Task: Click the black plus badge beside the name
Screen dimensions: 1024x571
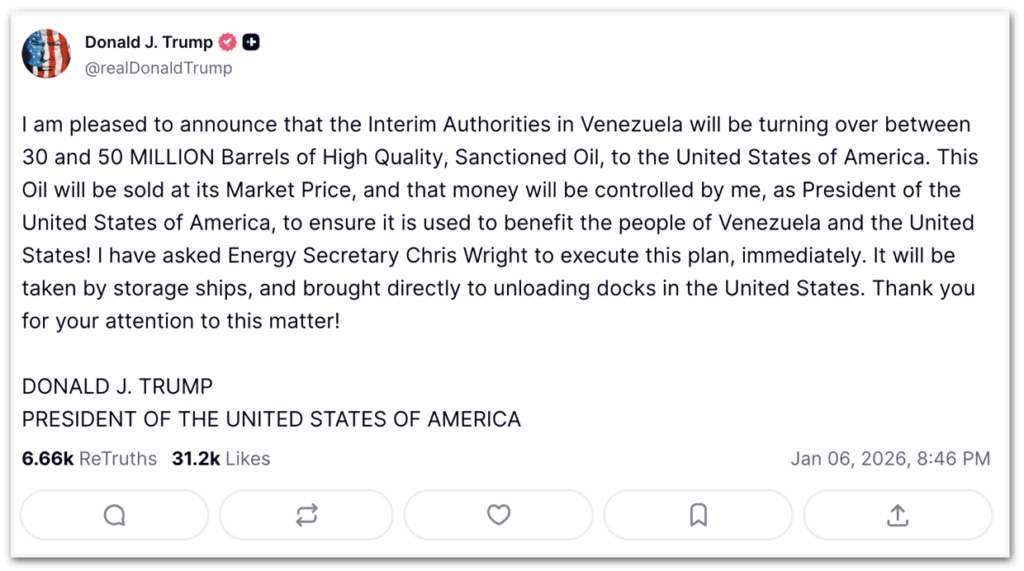Action: (252, 42)
